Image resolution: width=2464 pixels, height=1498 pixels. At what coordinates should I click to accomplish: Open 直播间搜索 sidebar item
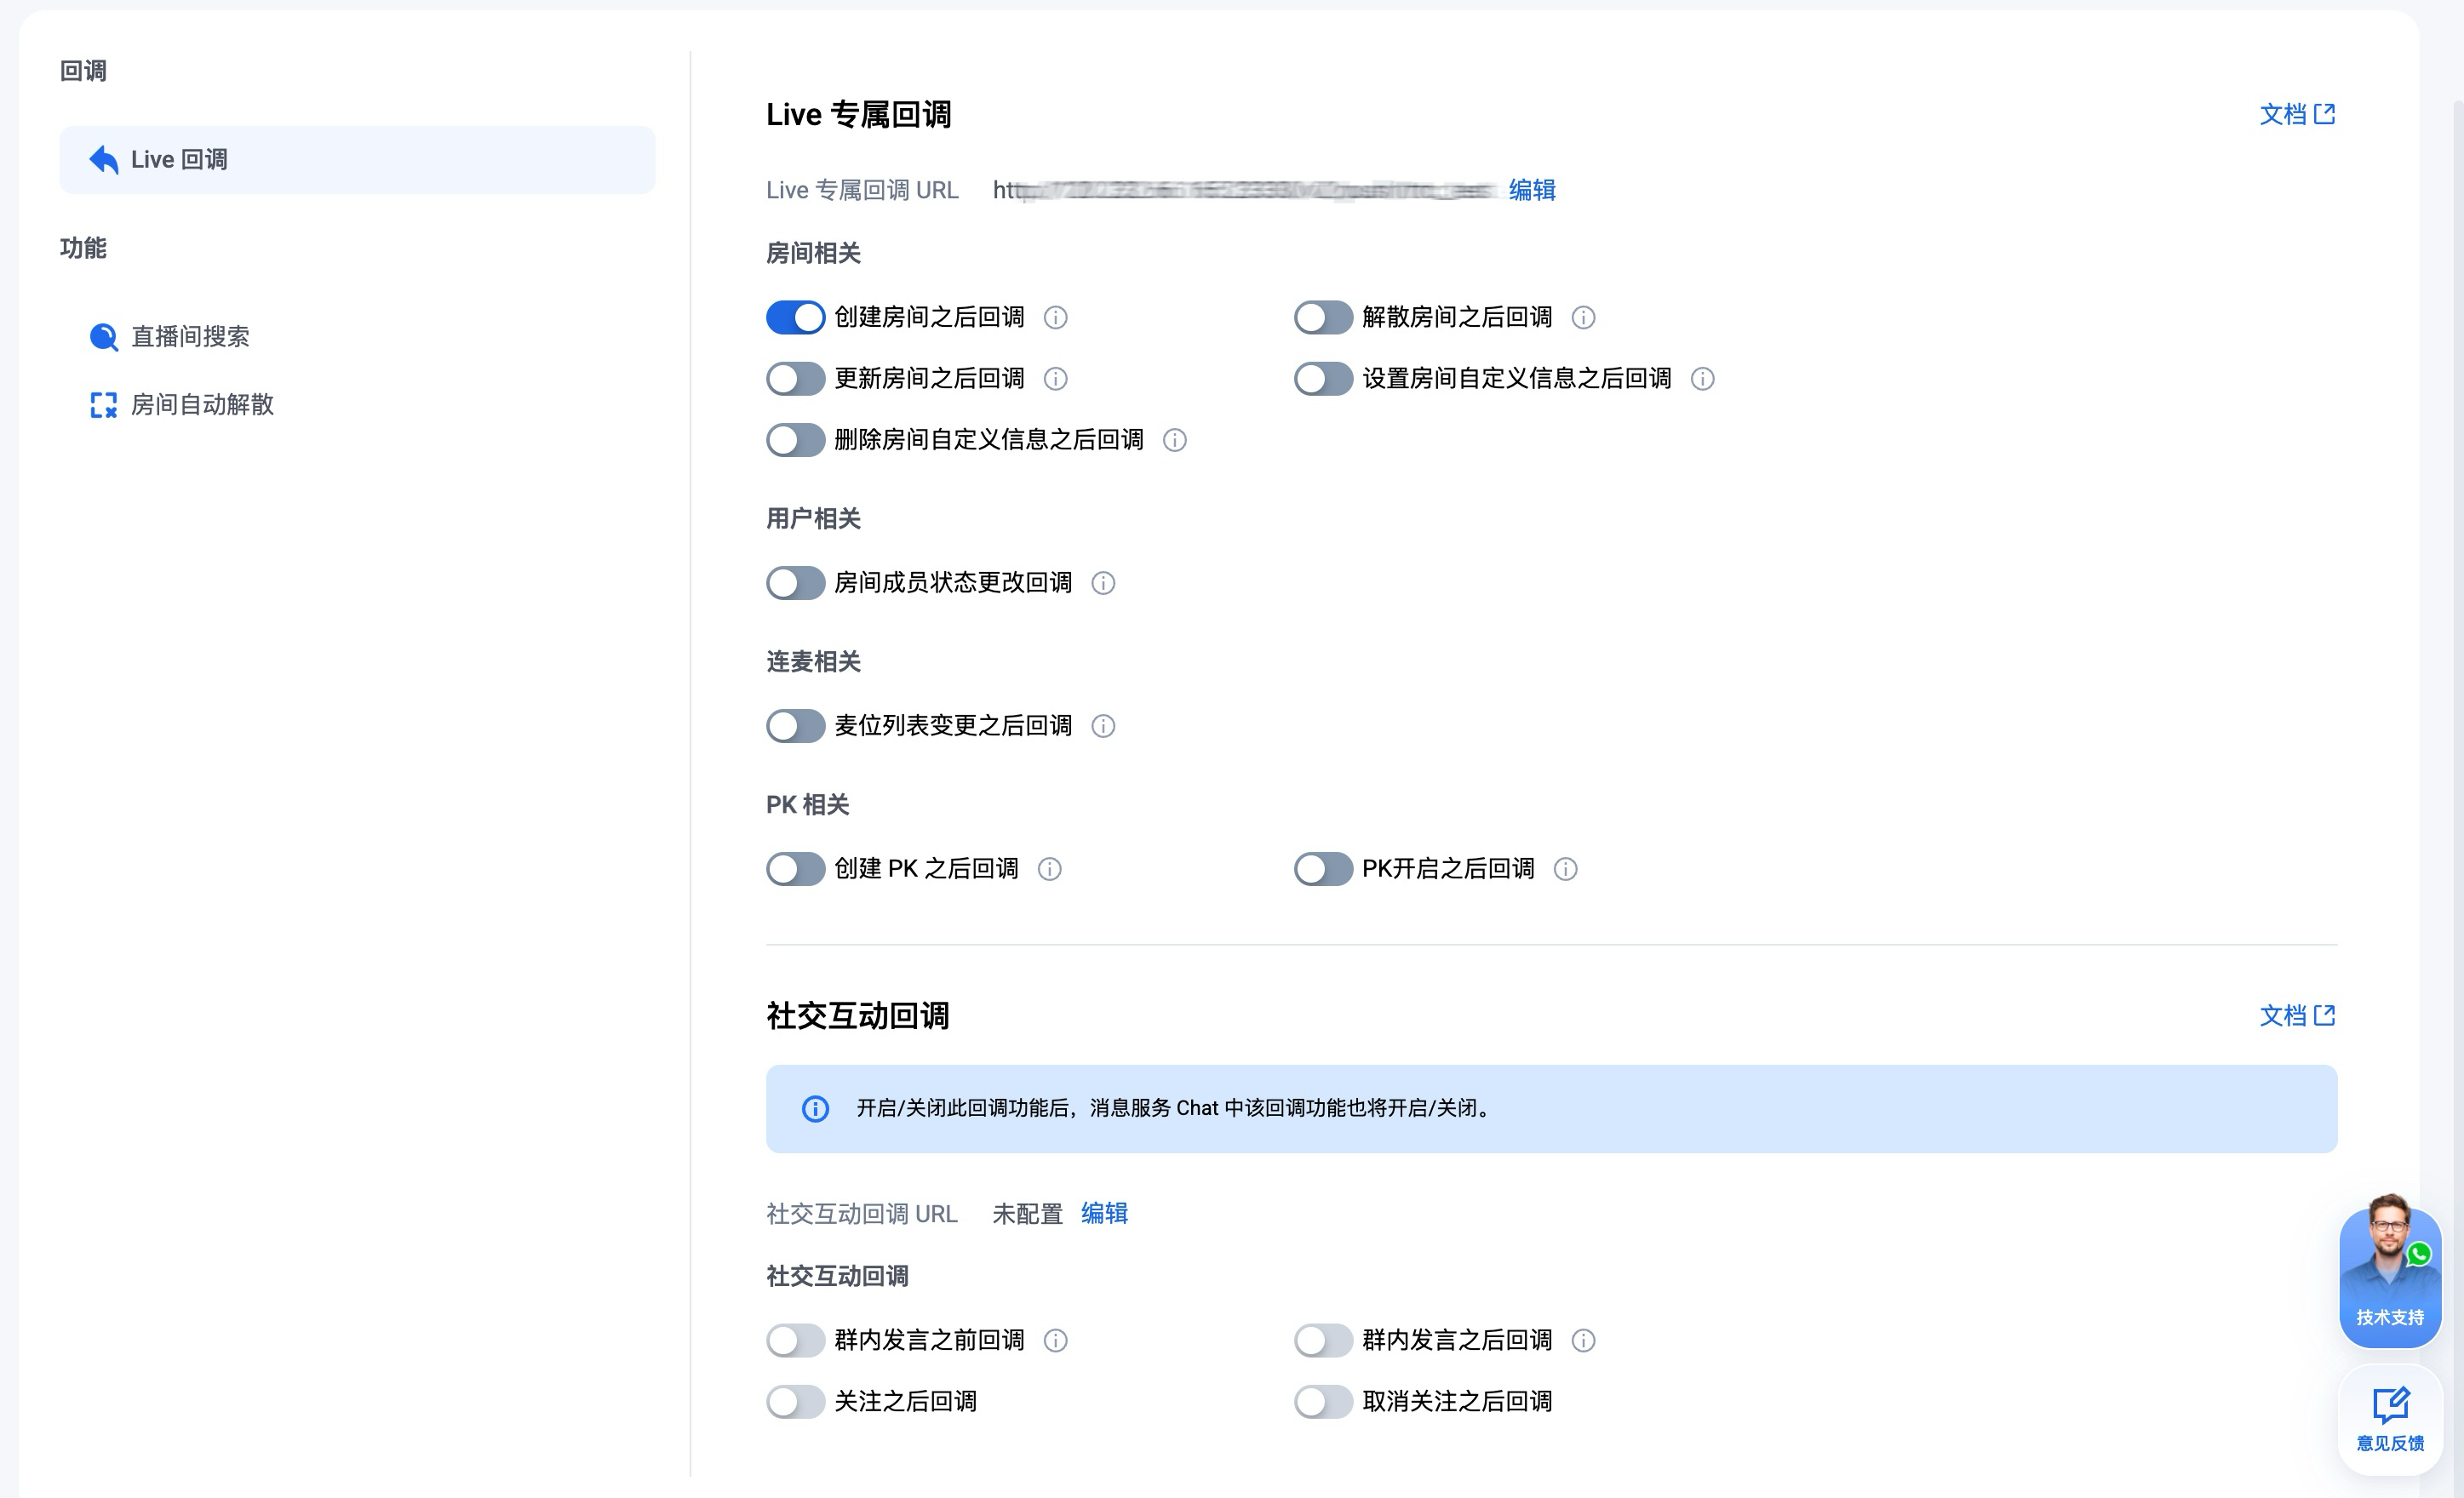[x=190, y=337]
